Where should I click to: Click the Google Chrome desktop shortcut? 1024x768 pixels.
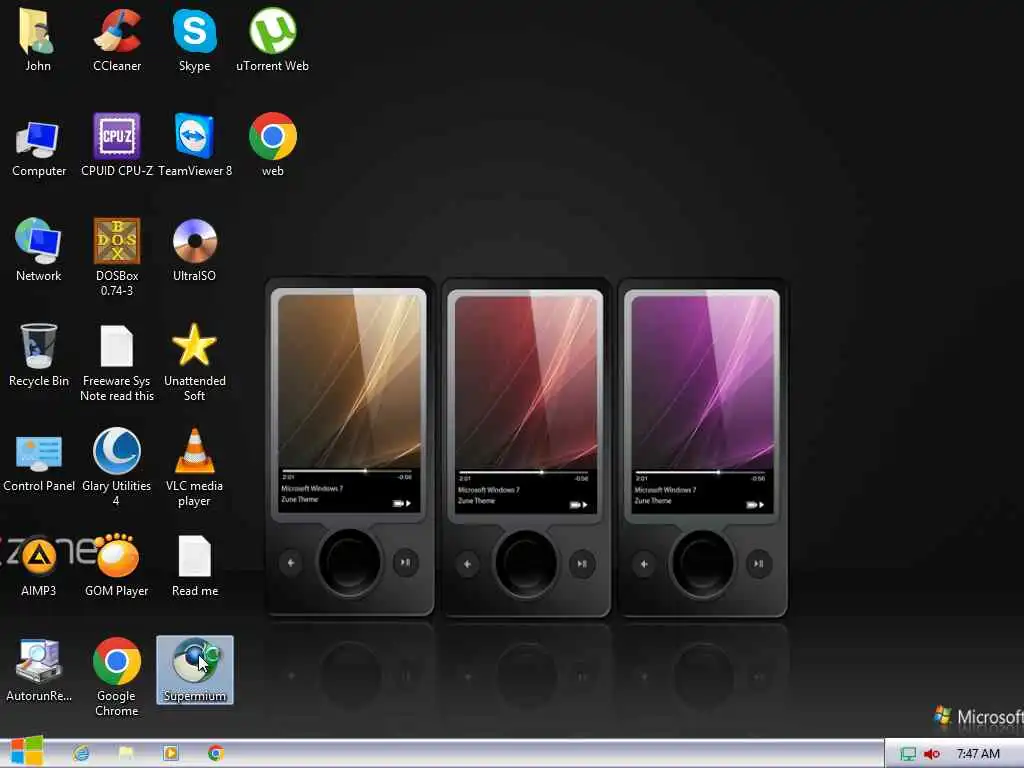point(117,678)
